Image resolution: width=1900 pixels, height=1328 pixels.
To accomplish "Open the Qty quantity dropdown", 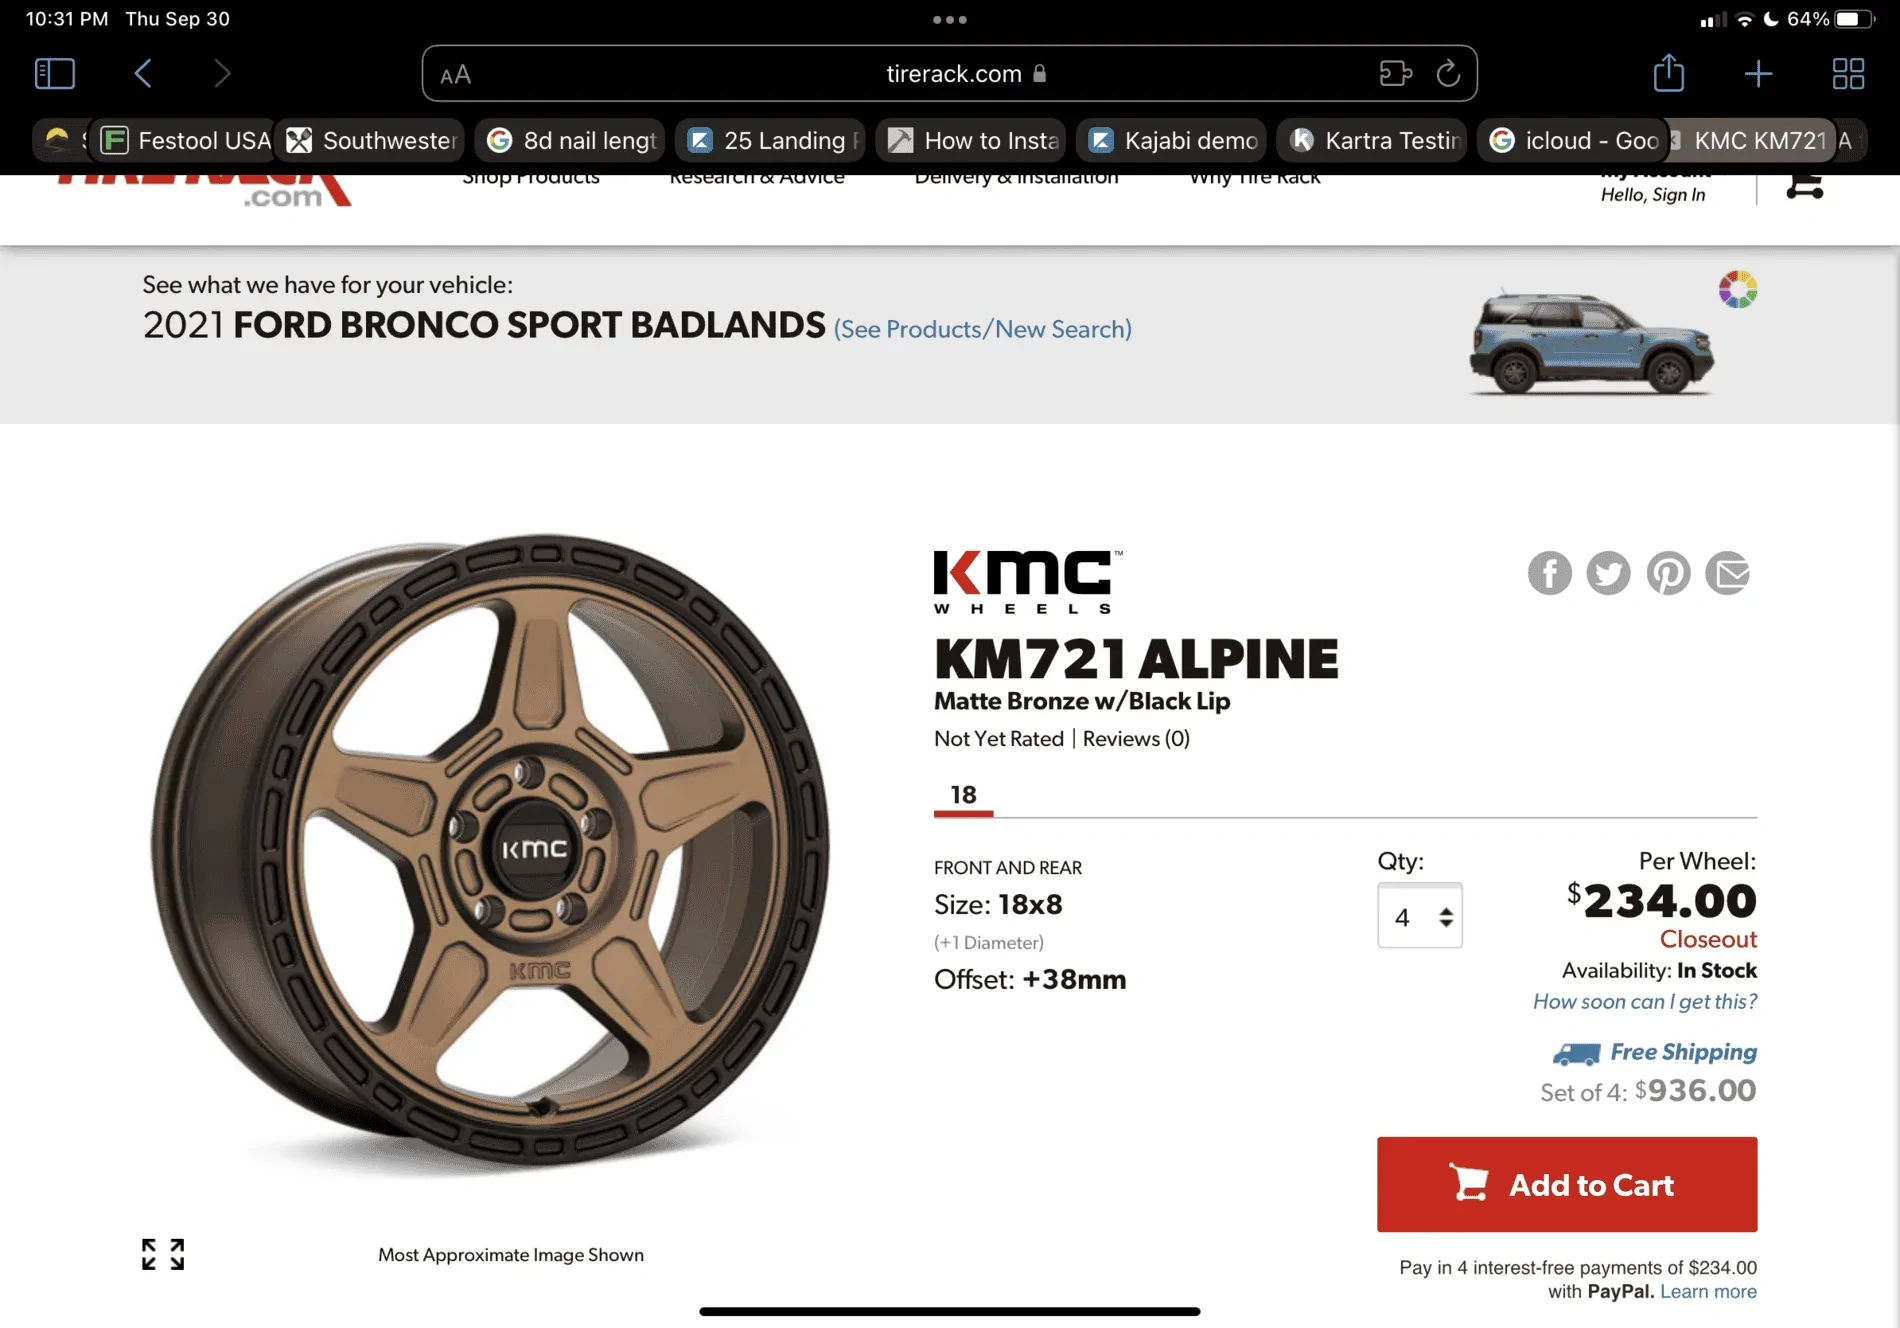I will click(x=1419, y=916).
